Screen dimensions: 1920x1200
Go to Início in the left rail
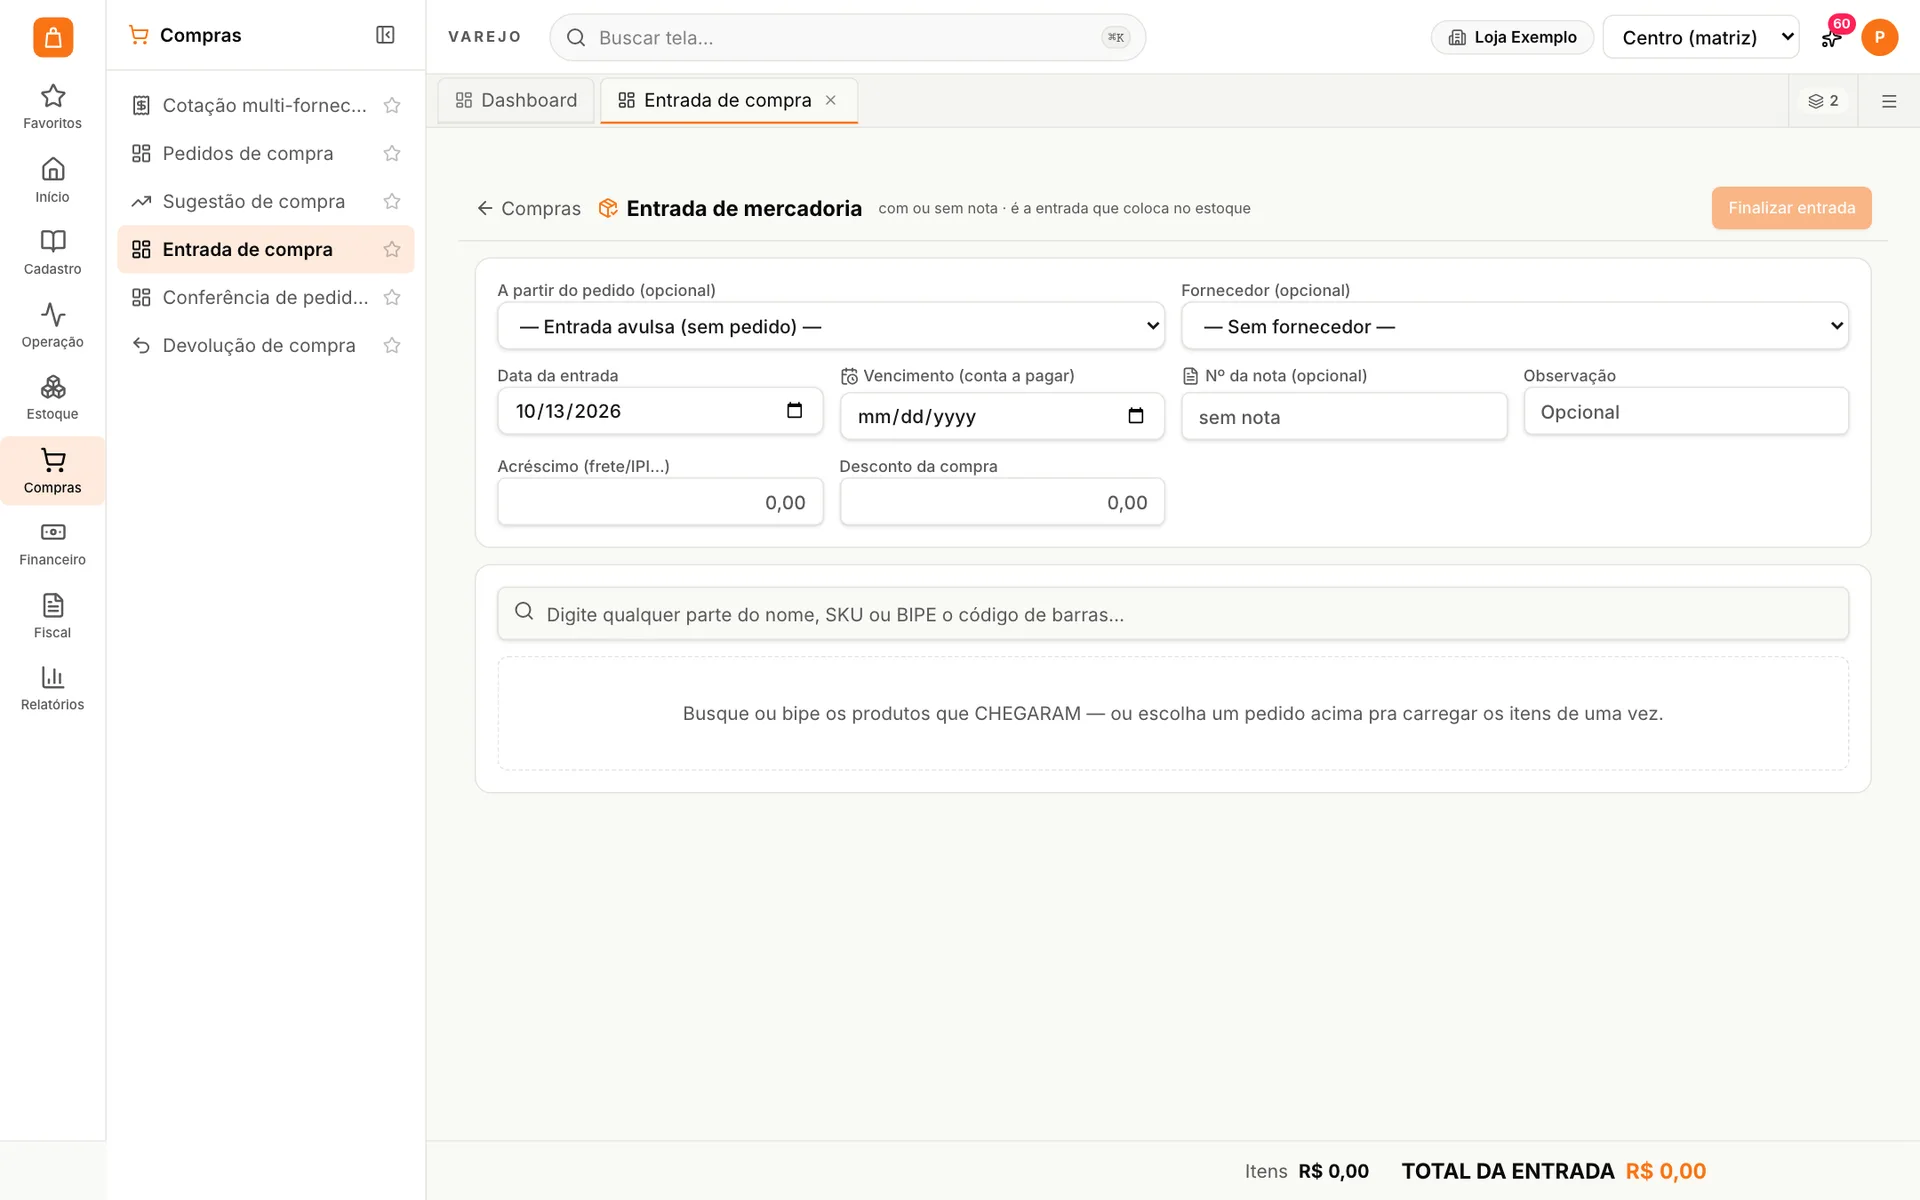52,180
